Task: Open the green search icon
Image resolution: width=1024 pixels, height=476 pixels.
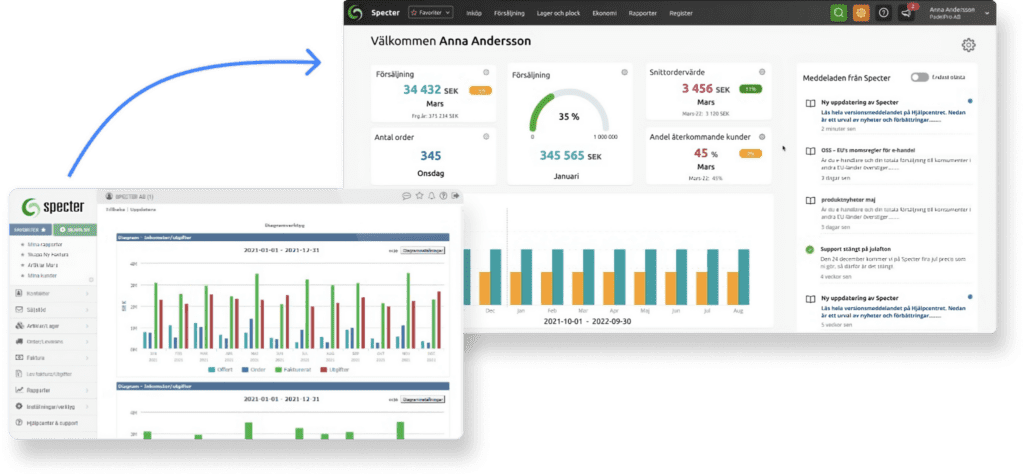Action: 839,12
